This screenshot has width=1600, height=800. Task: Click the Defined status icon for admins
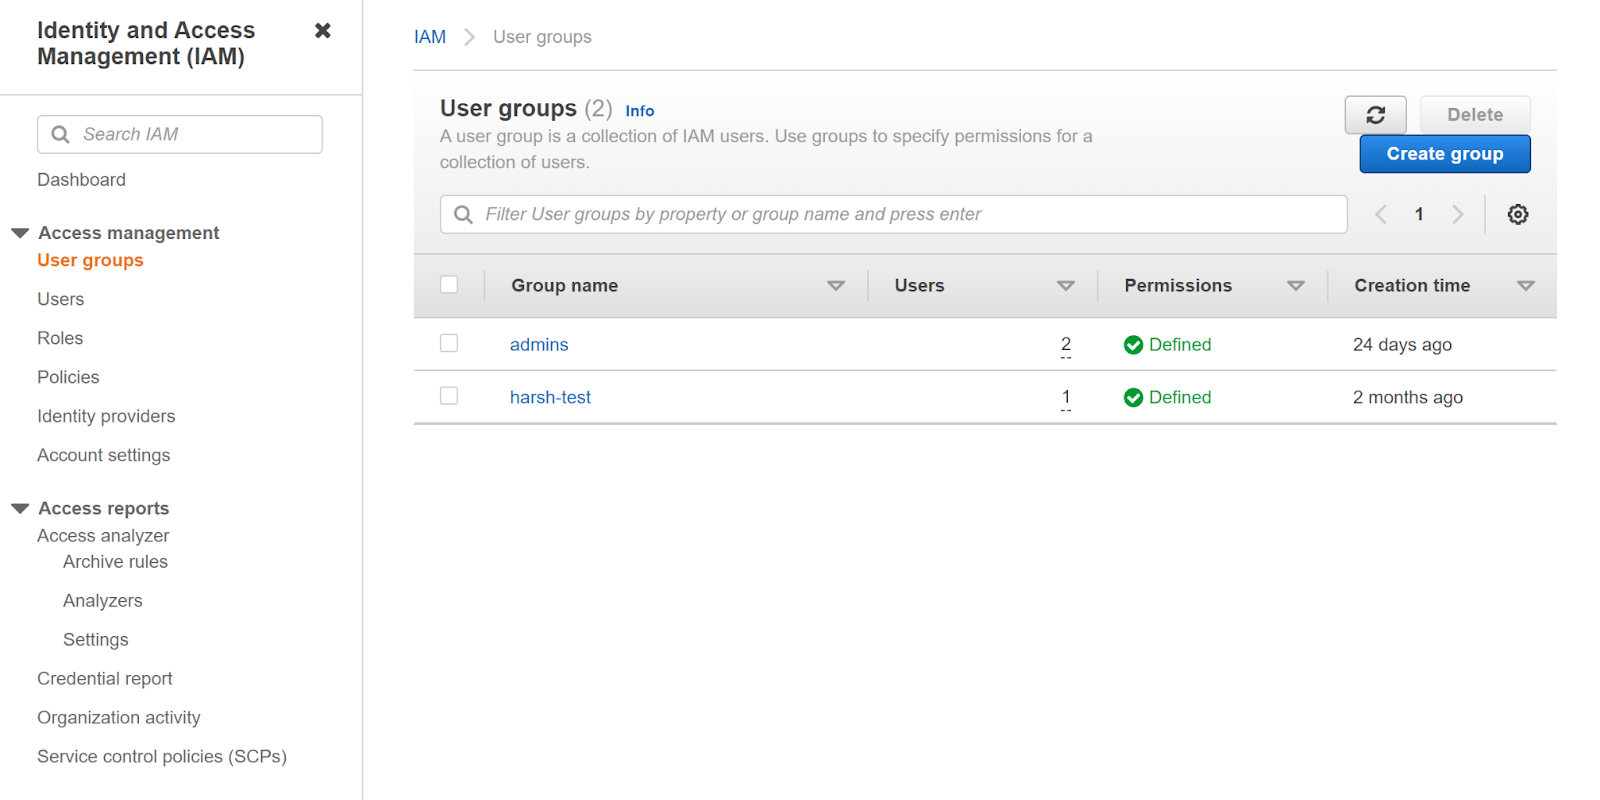coord(1133,345)
